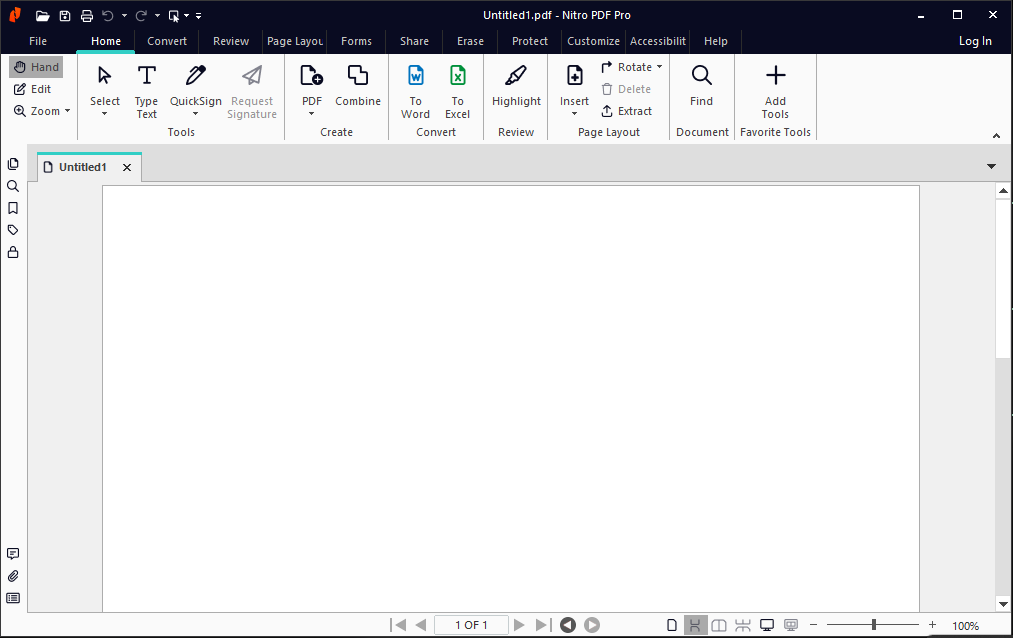Viewport: 1013px width, 638px height.
Task: Open the tags pane icon in sidebar
Action: tap(13, 230)
